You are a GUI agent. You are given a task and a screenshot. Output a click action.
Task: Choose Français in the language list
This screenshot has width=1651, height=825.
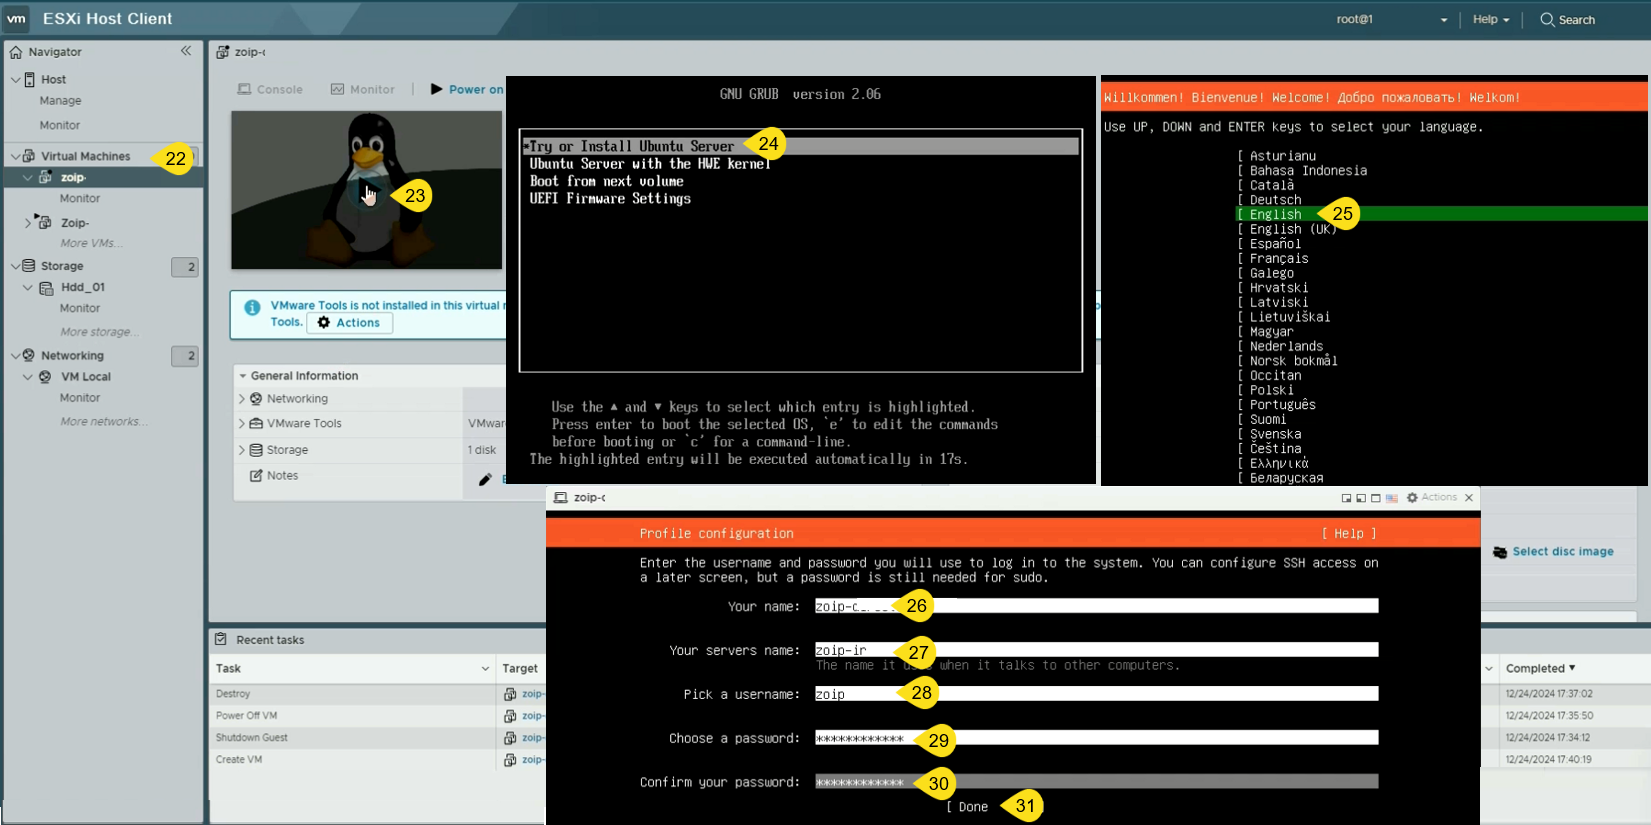(x=1279, y=258)
